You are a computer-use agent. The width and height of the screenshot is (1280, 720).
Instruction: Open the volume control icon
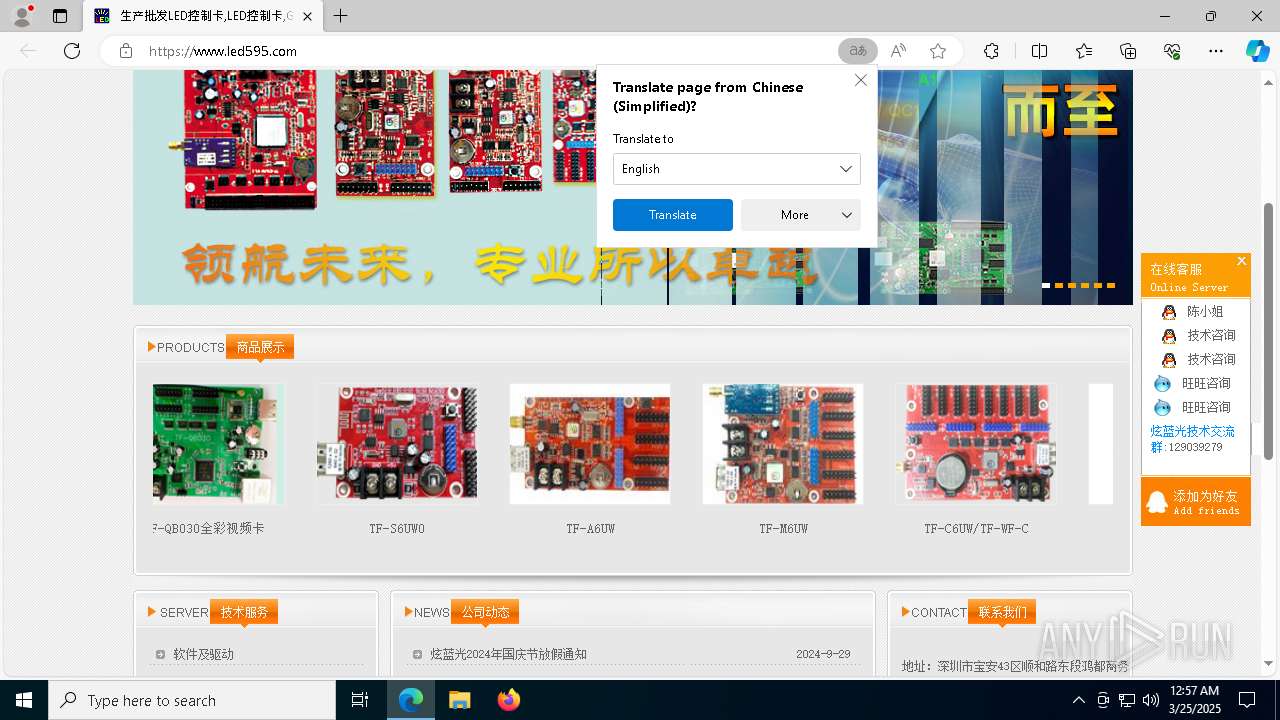point(1151,700)
